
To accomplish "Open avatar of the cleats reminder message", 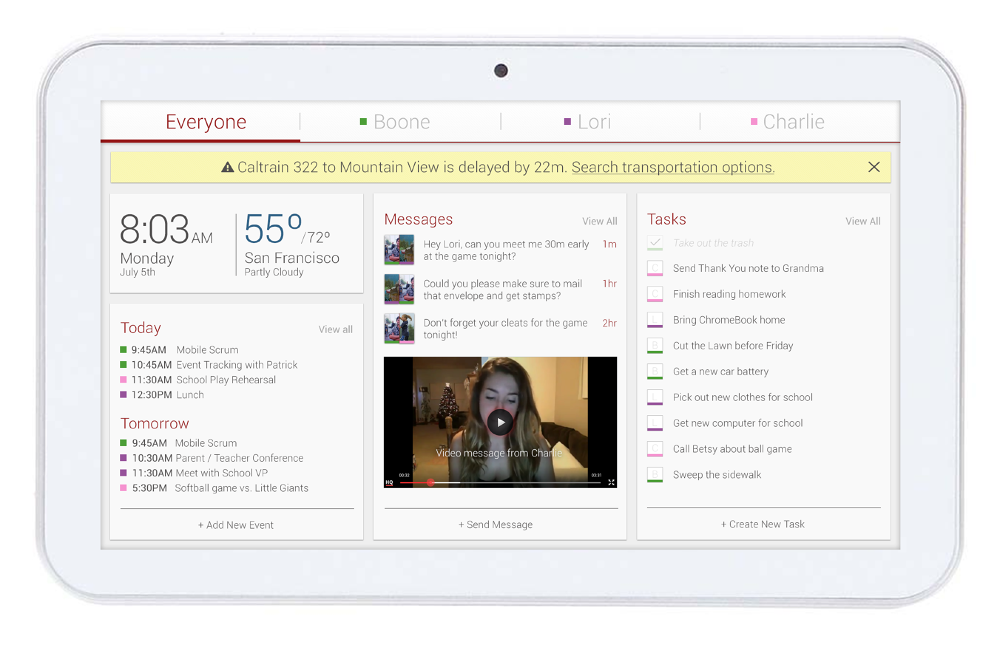I will pos(399,329).
